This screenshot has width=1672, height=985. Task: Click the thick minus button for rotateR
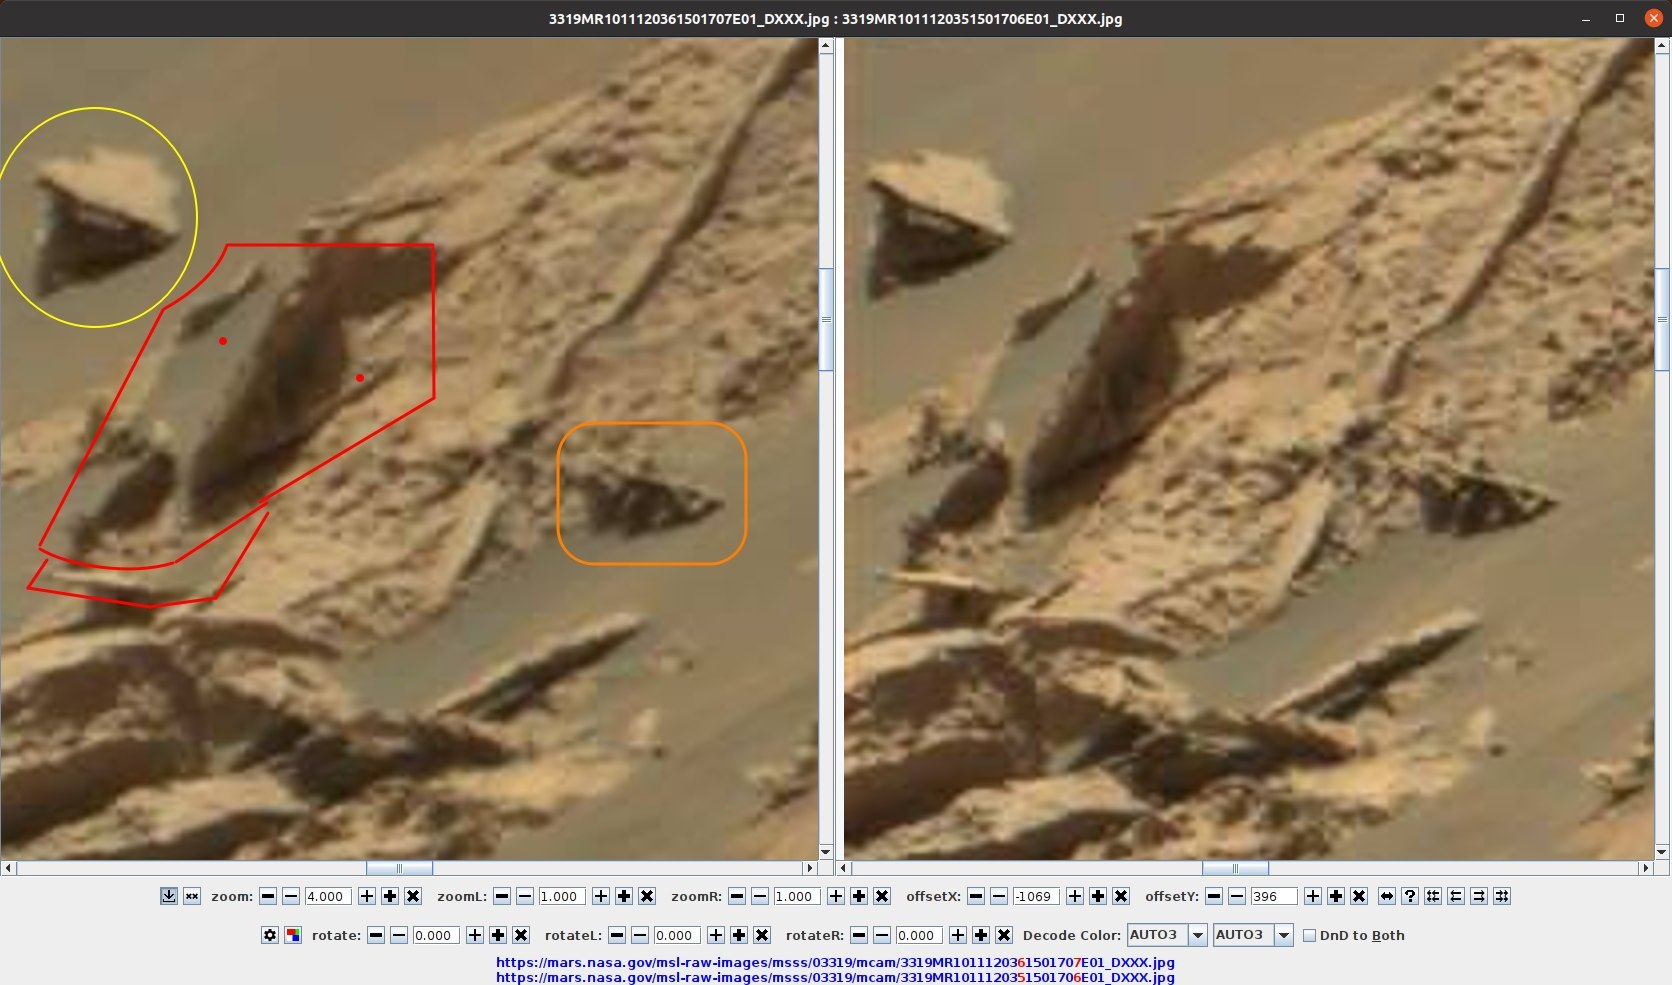click(859, 935)
